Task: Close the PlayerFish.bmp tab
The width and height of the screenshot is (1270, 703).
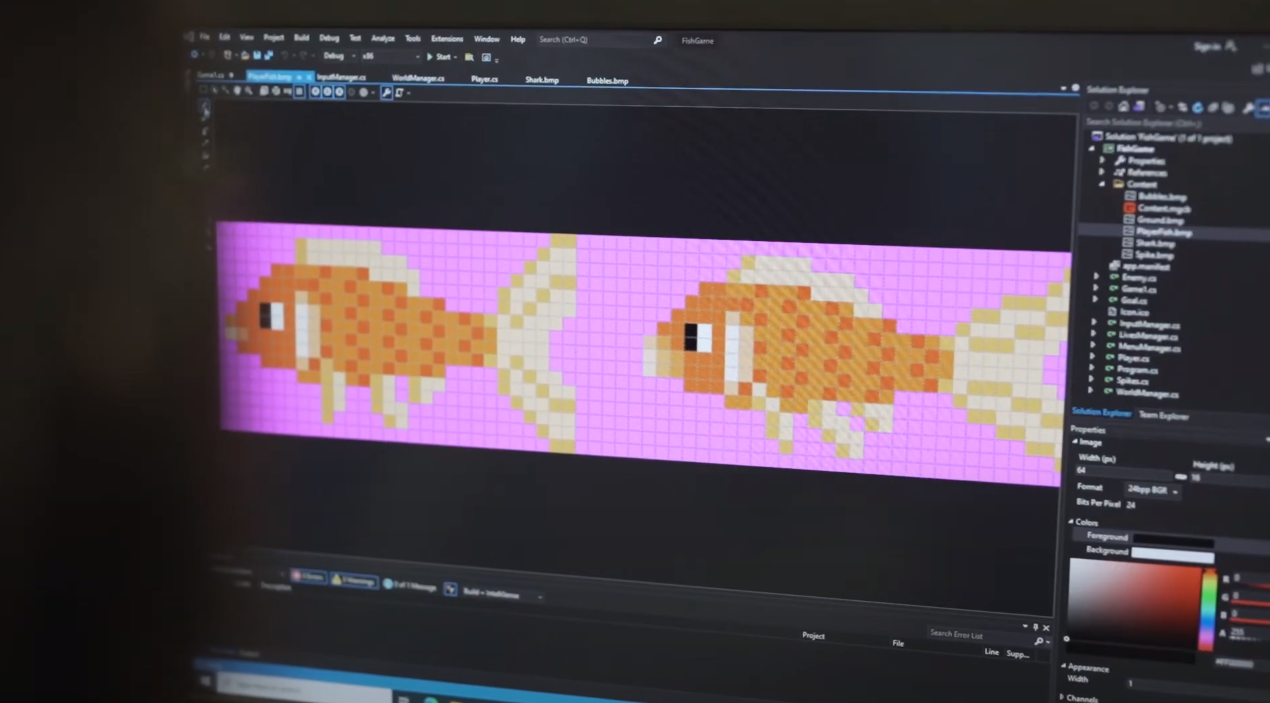Action: click(x=309, y=77)
